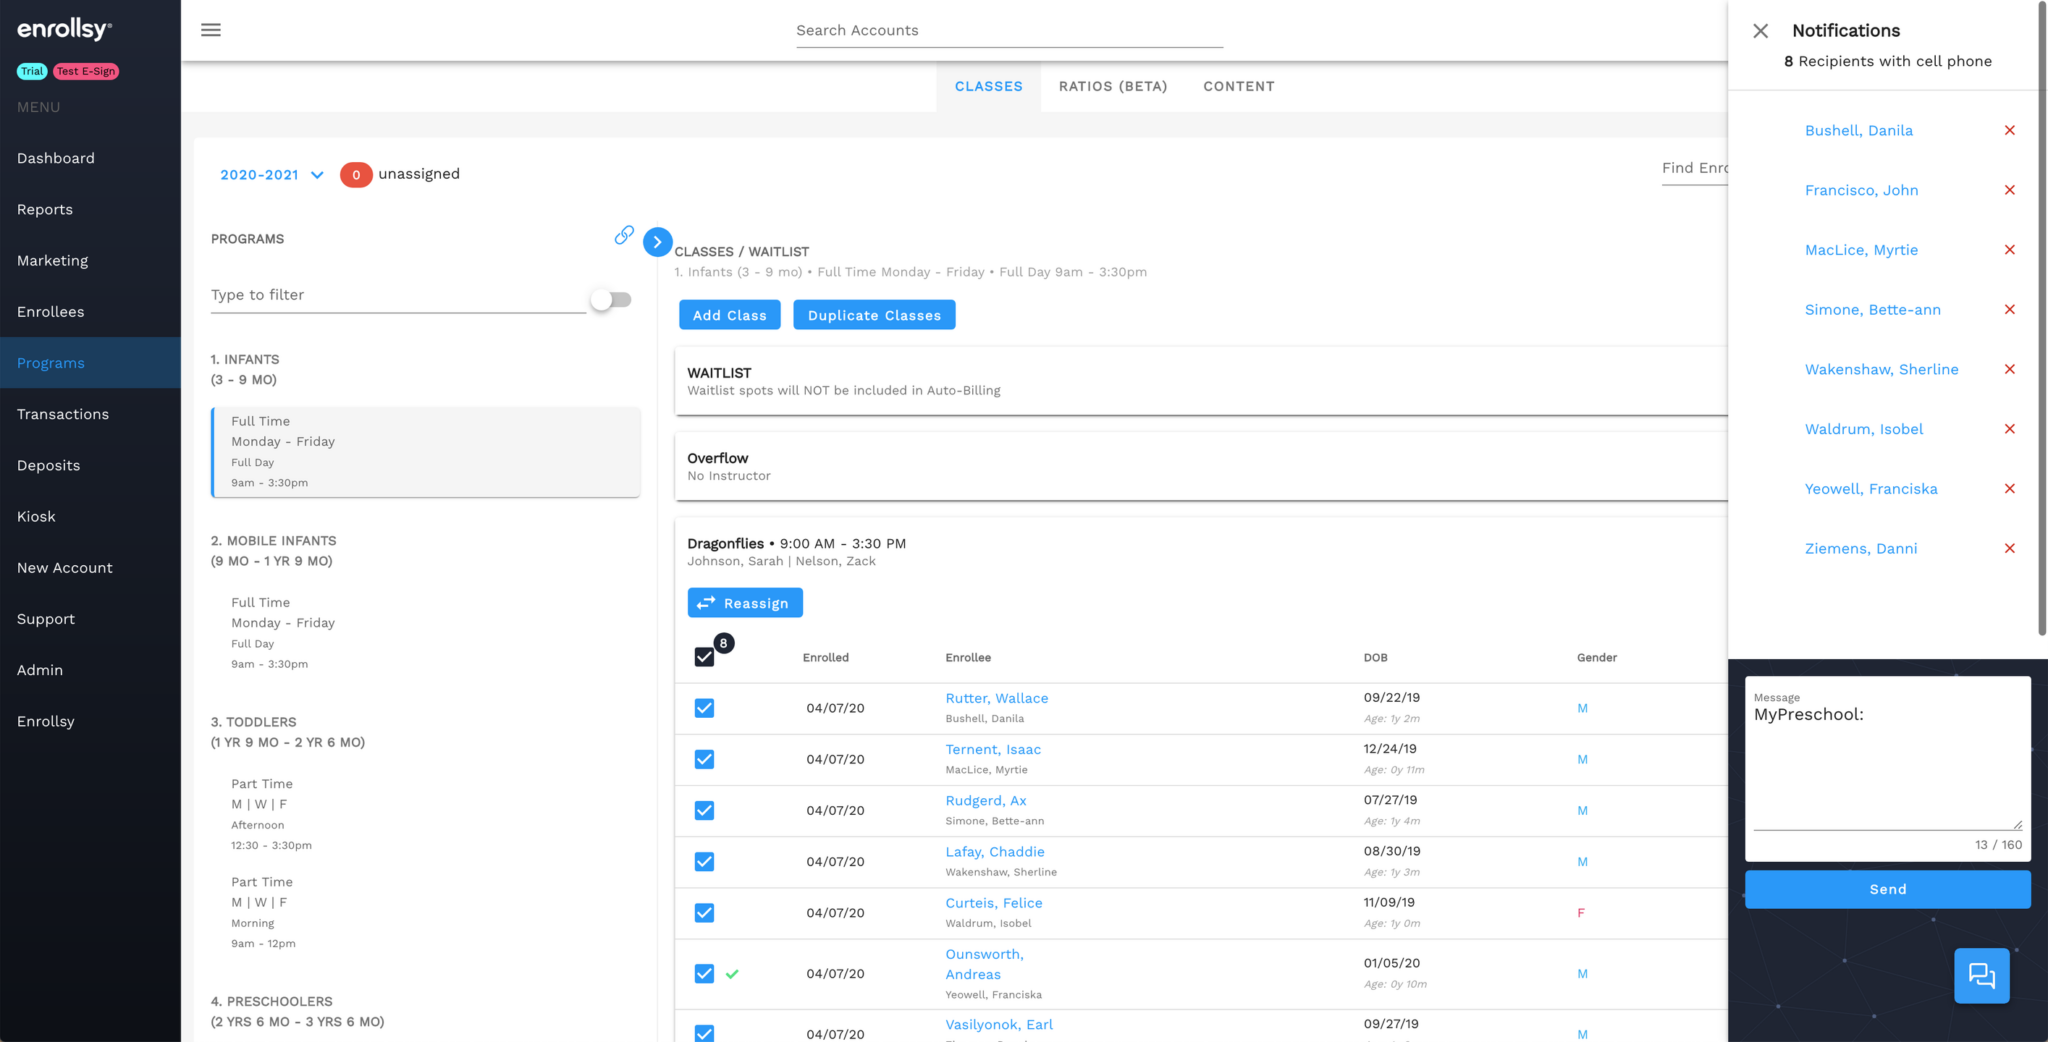Close the Notifications panel with the X
The height and width of the screenshot is (1042, 2048).
1761,30
